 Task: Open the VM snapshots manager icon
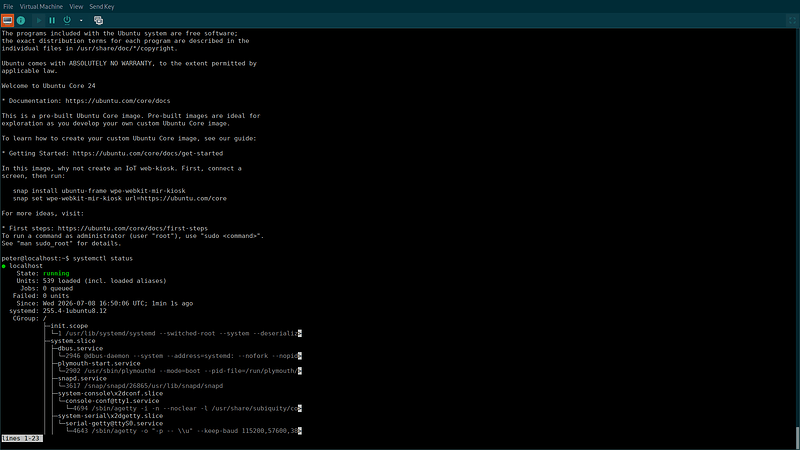pyautogui.click(x=98, y=20)
